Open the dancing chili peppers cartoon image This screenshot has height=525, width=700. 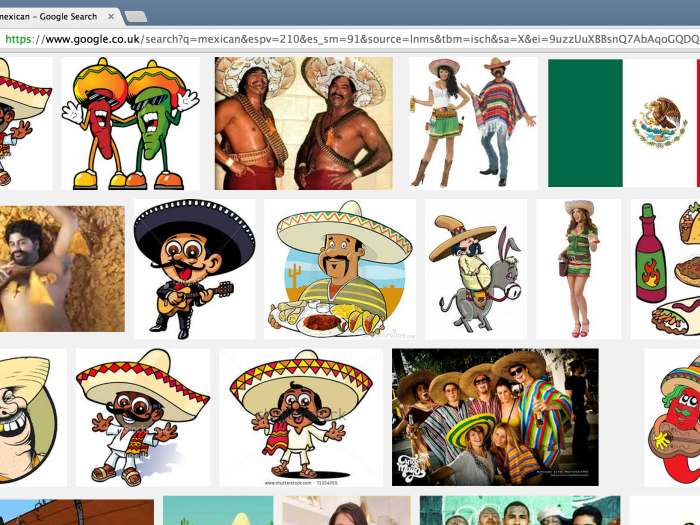130,124
